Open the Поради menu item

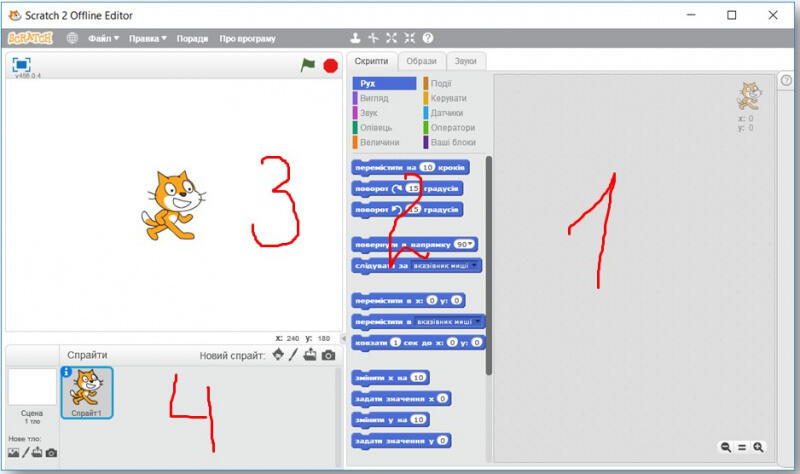192,38
